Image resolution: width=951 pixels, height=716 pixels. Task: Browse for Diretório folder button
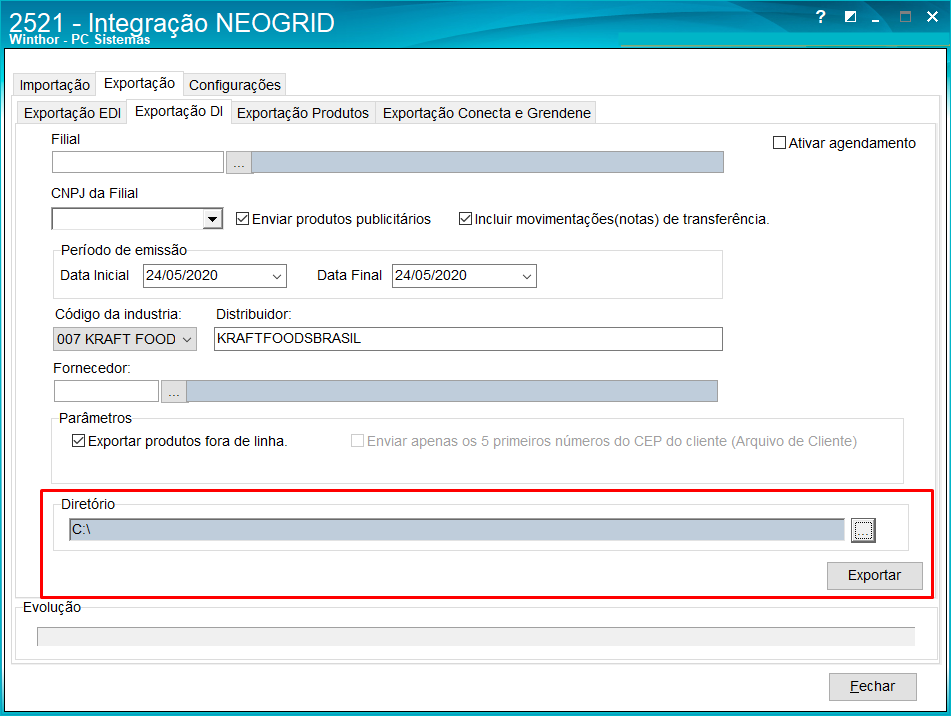[863, 530]
